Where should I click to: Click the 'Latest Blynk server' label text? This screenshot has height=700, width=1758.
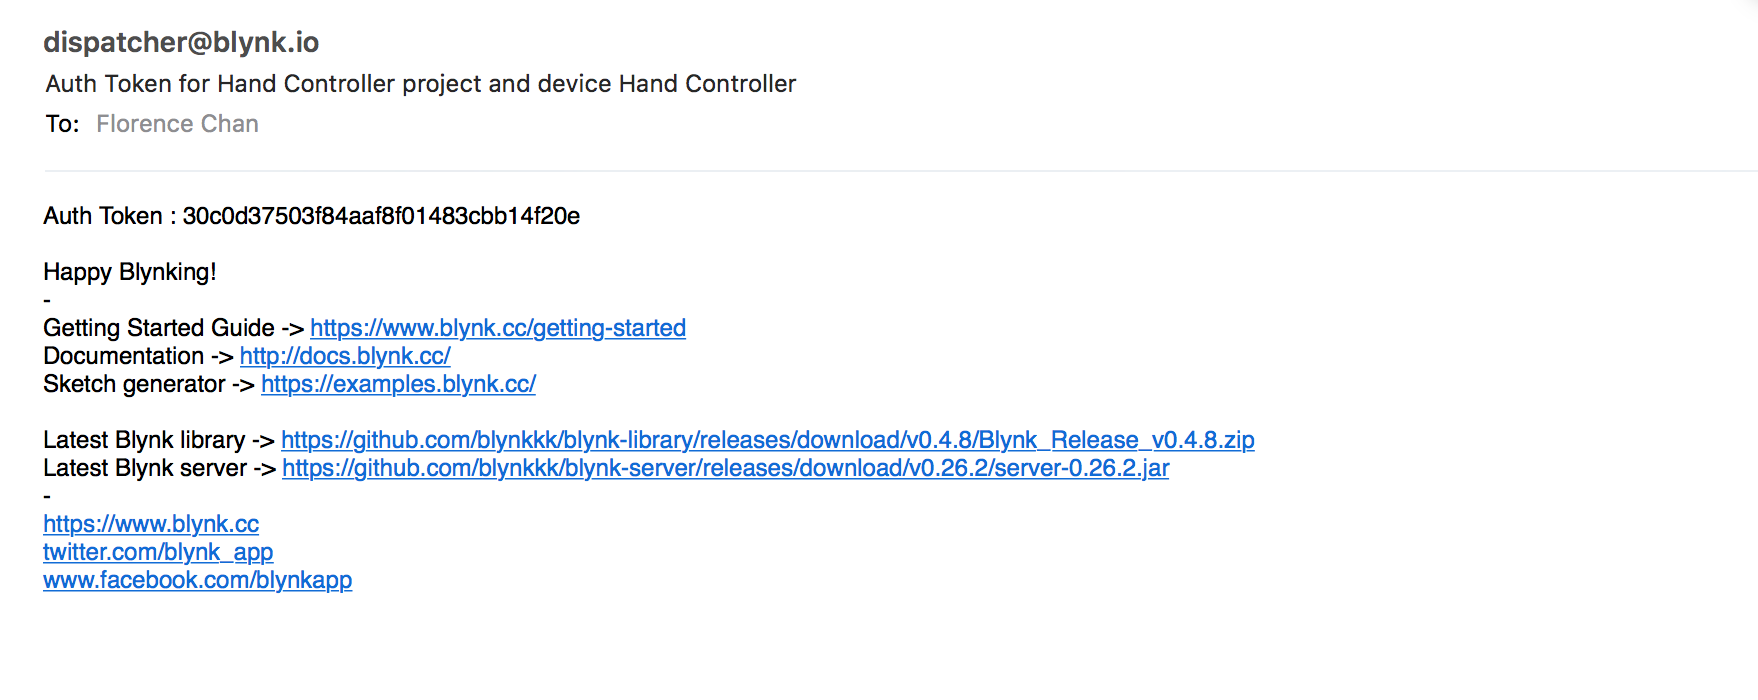(145, 468)
